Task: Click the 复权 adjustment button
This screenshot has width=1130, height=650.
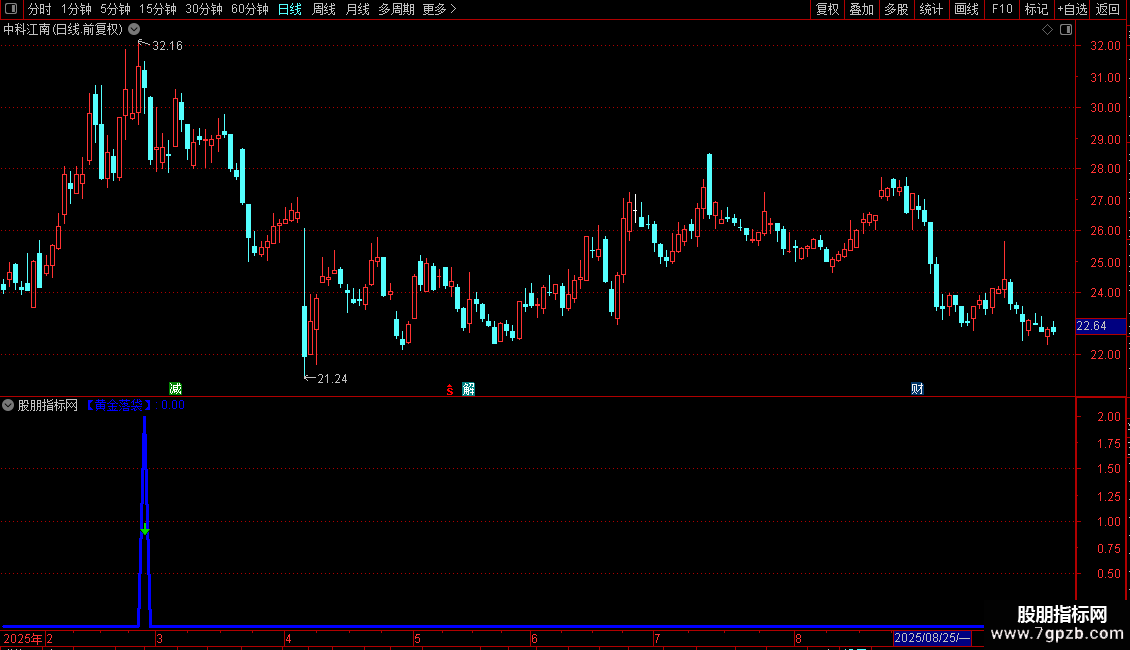Action: tap(827, 9)
